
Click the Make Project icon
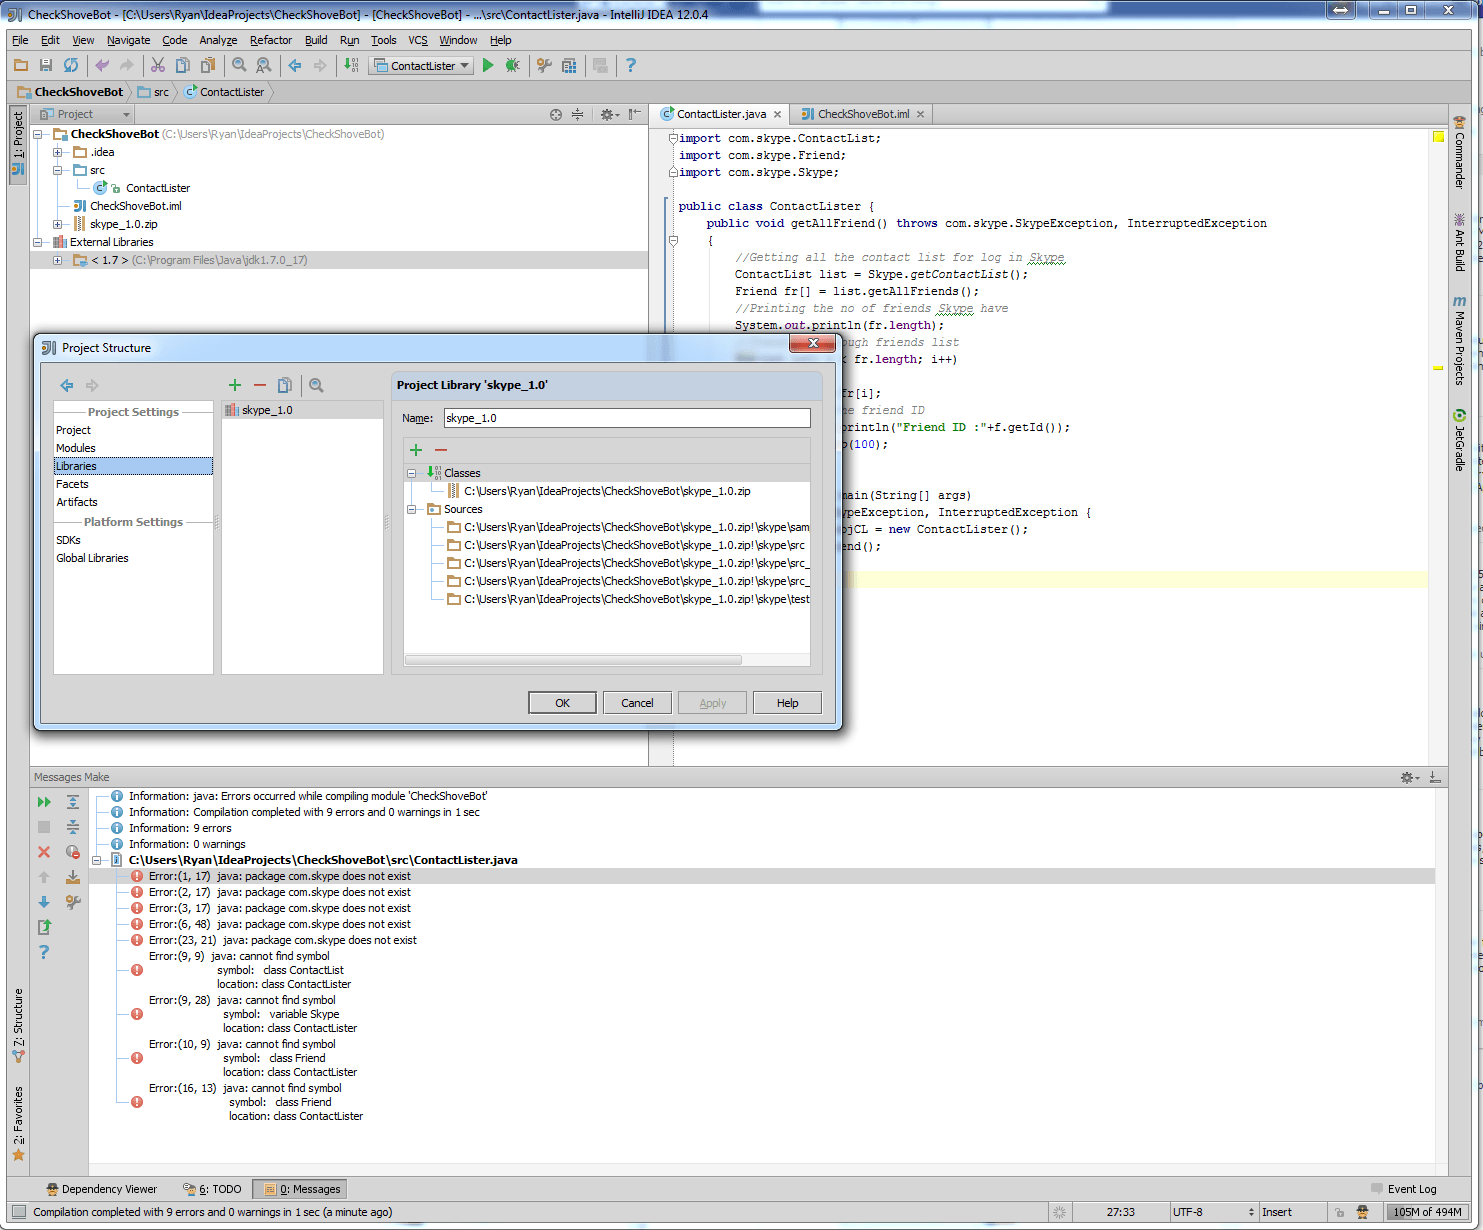351,65
